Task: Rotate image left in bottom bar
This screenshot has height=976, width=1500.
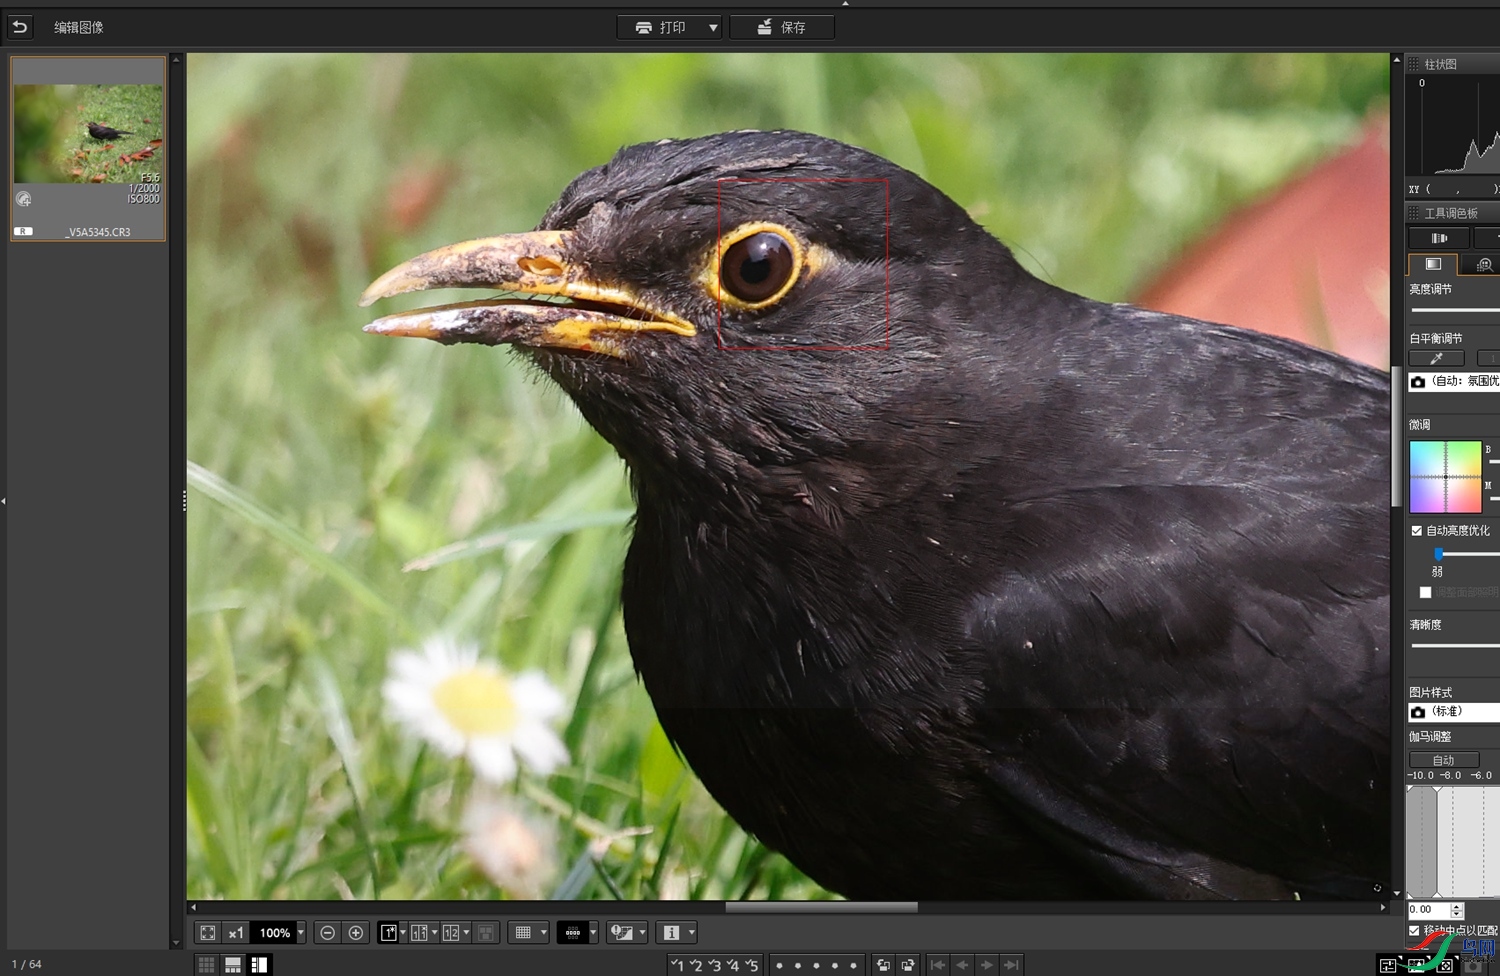Action: click(x=883, y=965)
